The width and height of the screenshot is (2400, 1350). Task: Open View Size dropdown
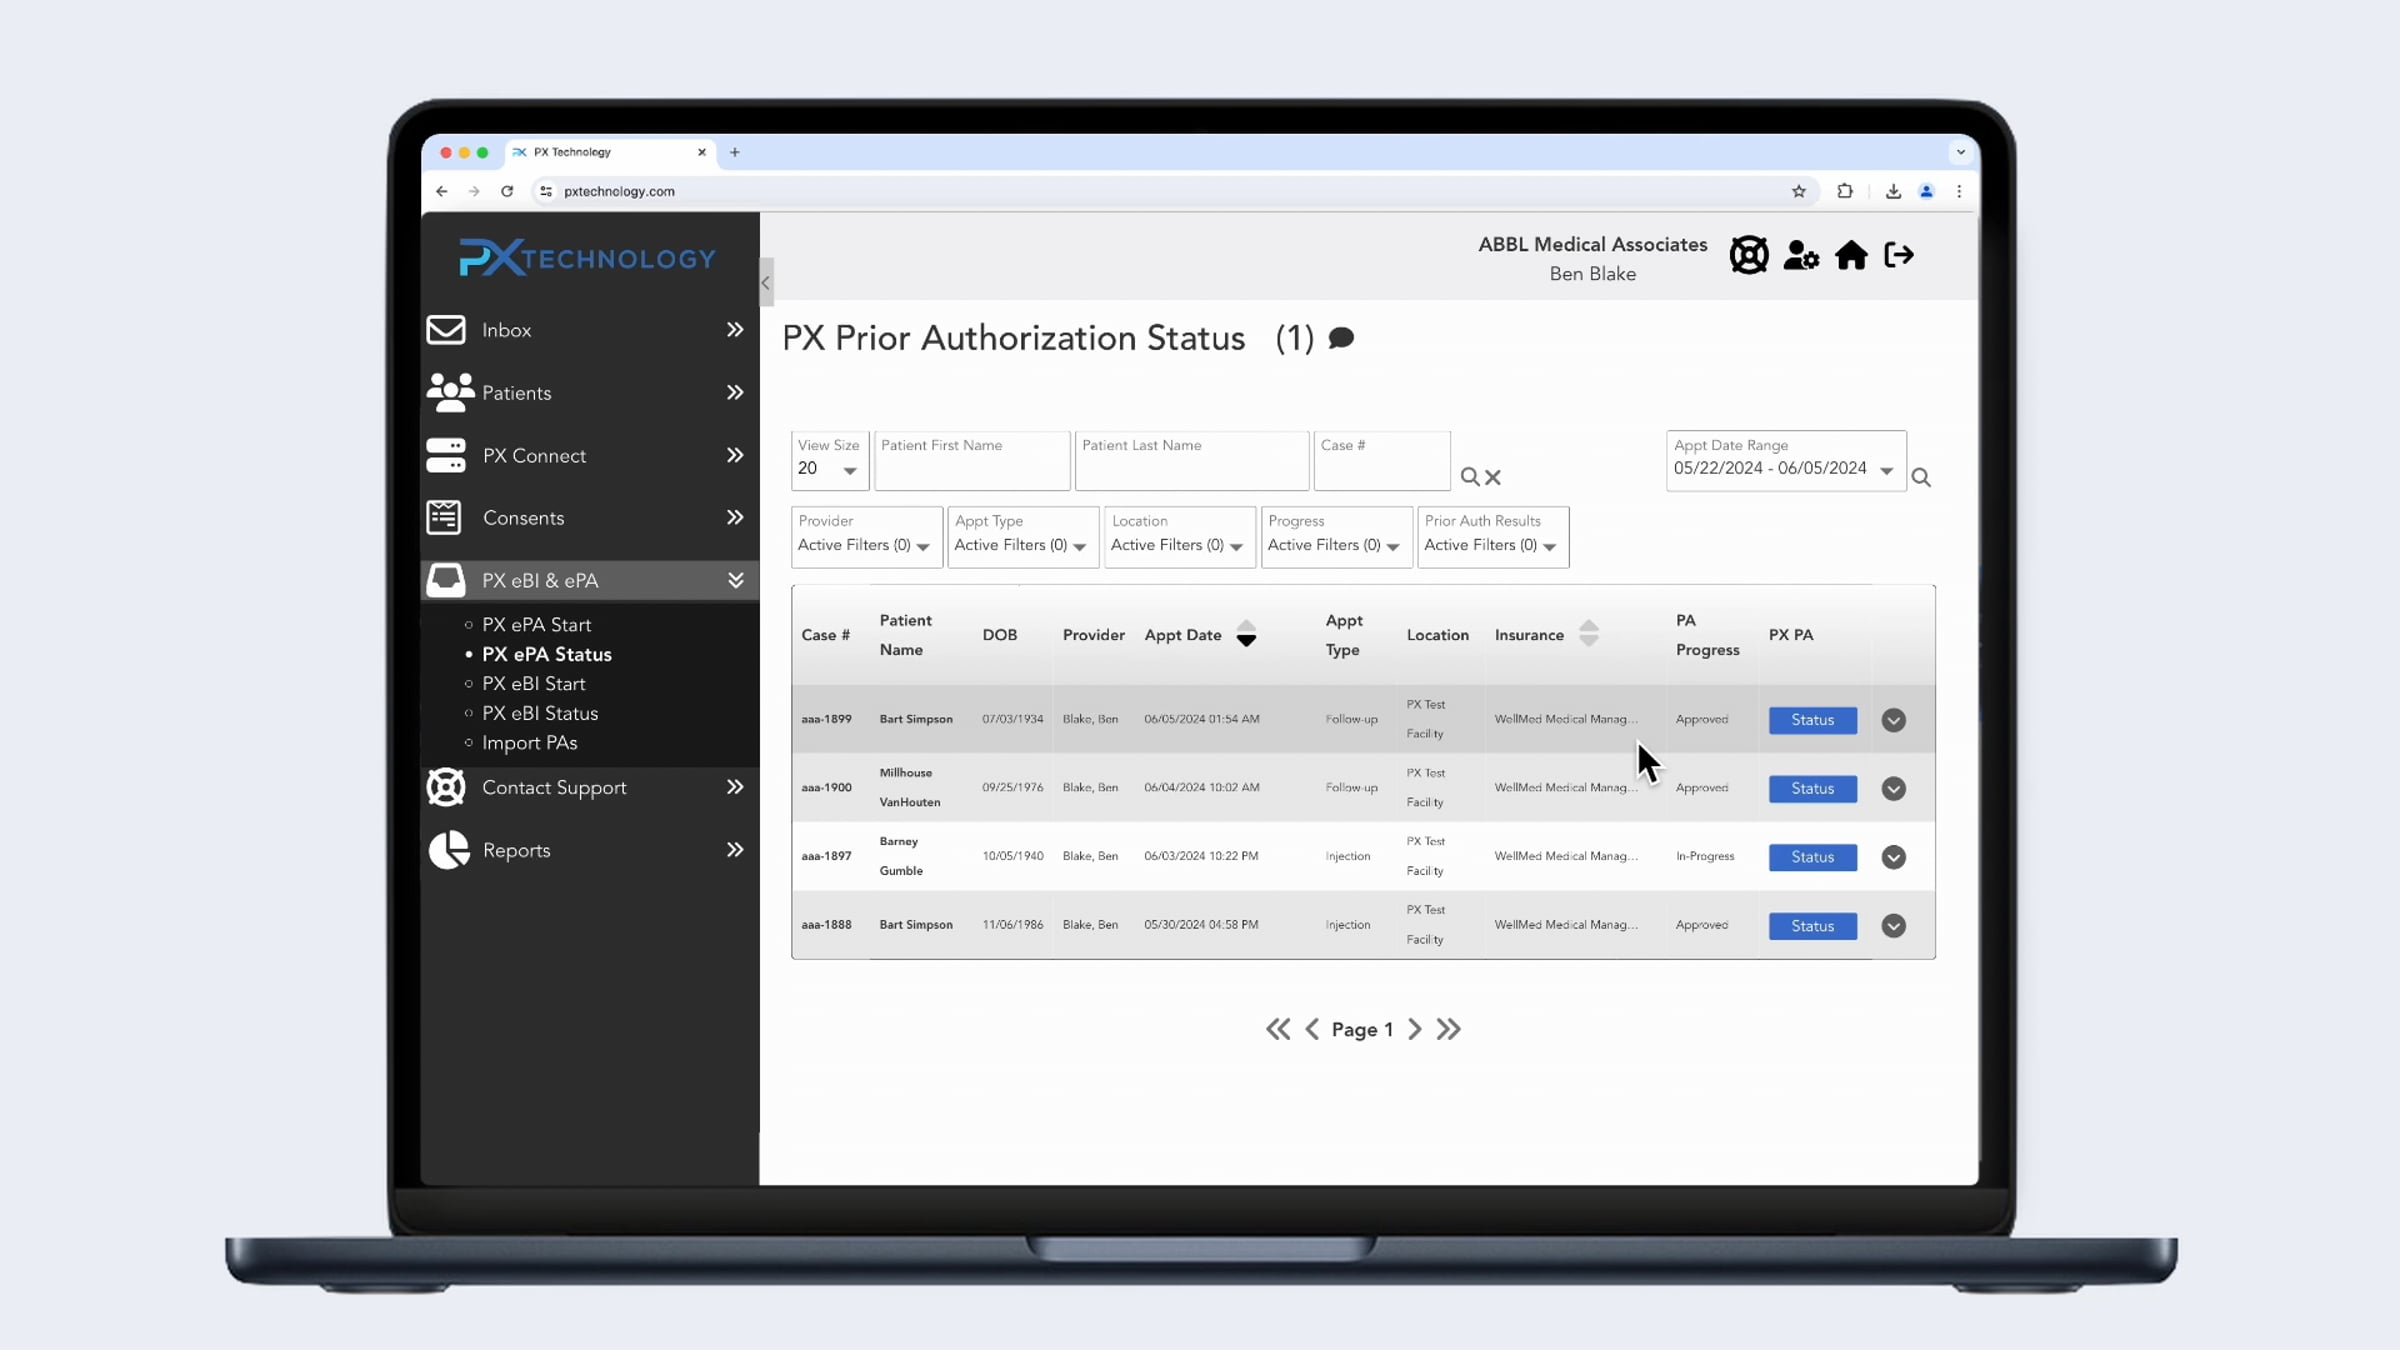pos(829,460)
